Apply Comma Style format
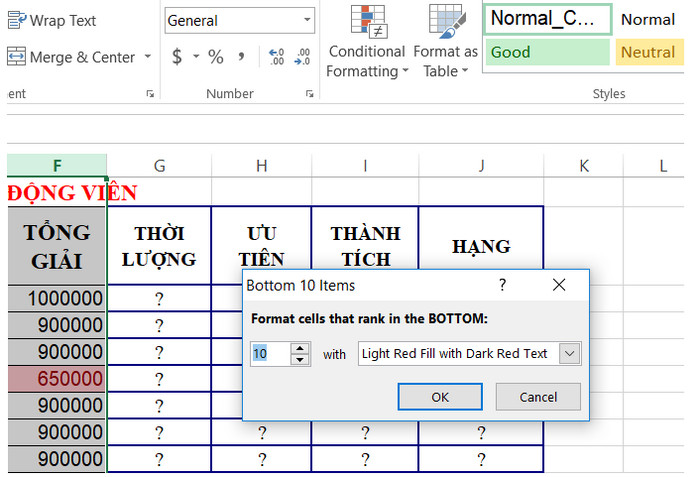Viewport: 700px width, 477px height. 241,57
